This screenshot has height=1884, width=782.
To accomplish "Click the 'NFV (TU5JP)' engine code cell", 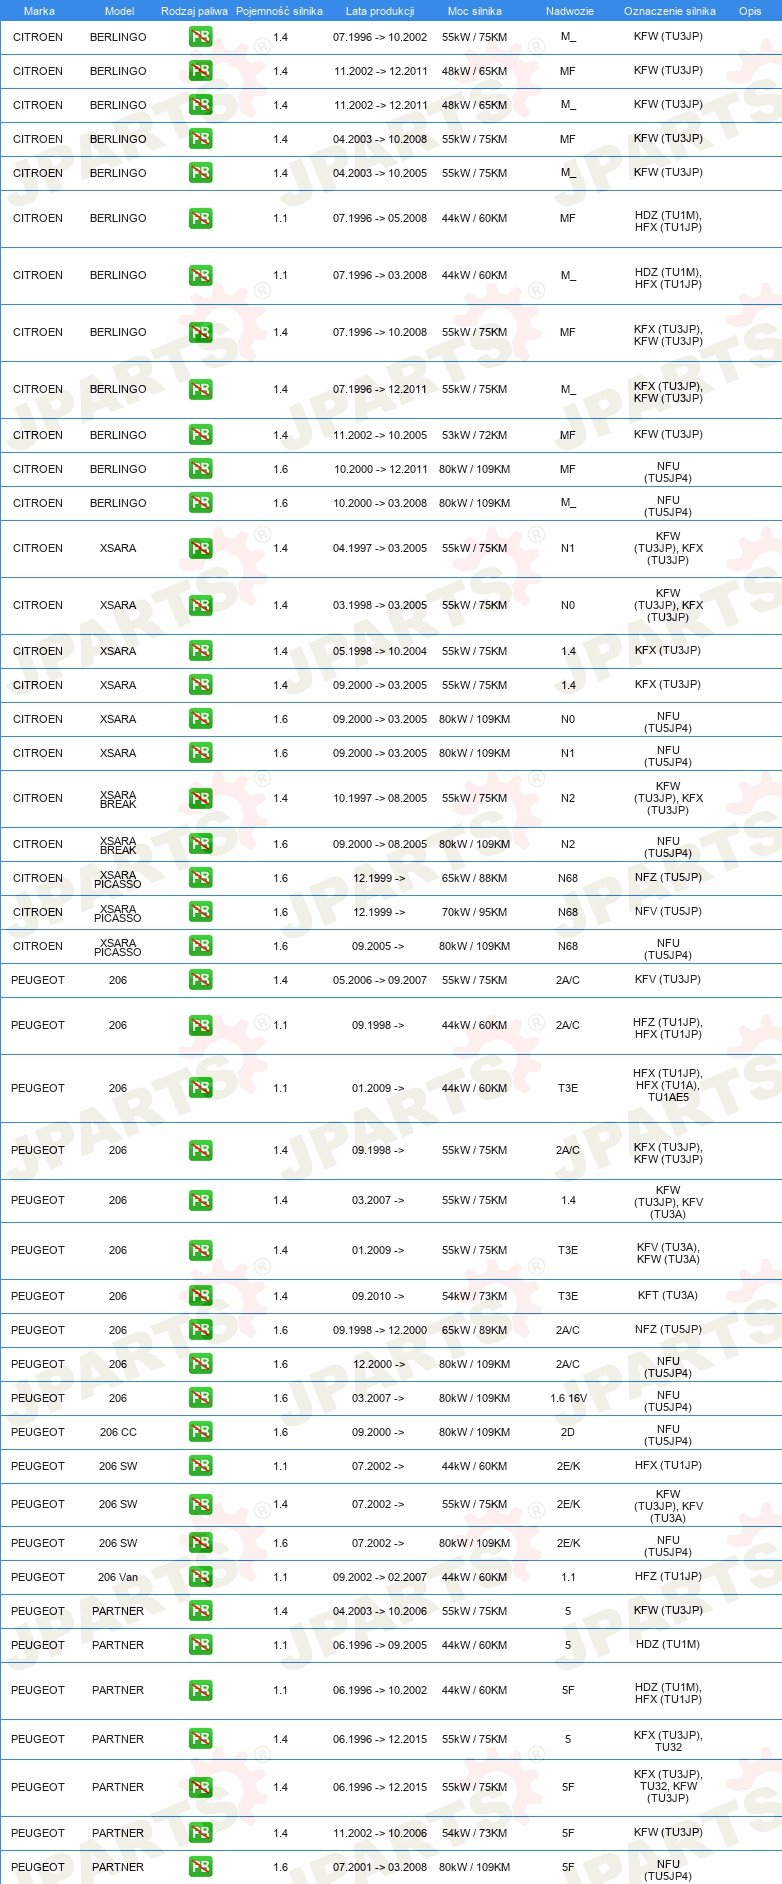I will coord(668,911).
